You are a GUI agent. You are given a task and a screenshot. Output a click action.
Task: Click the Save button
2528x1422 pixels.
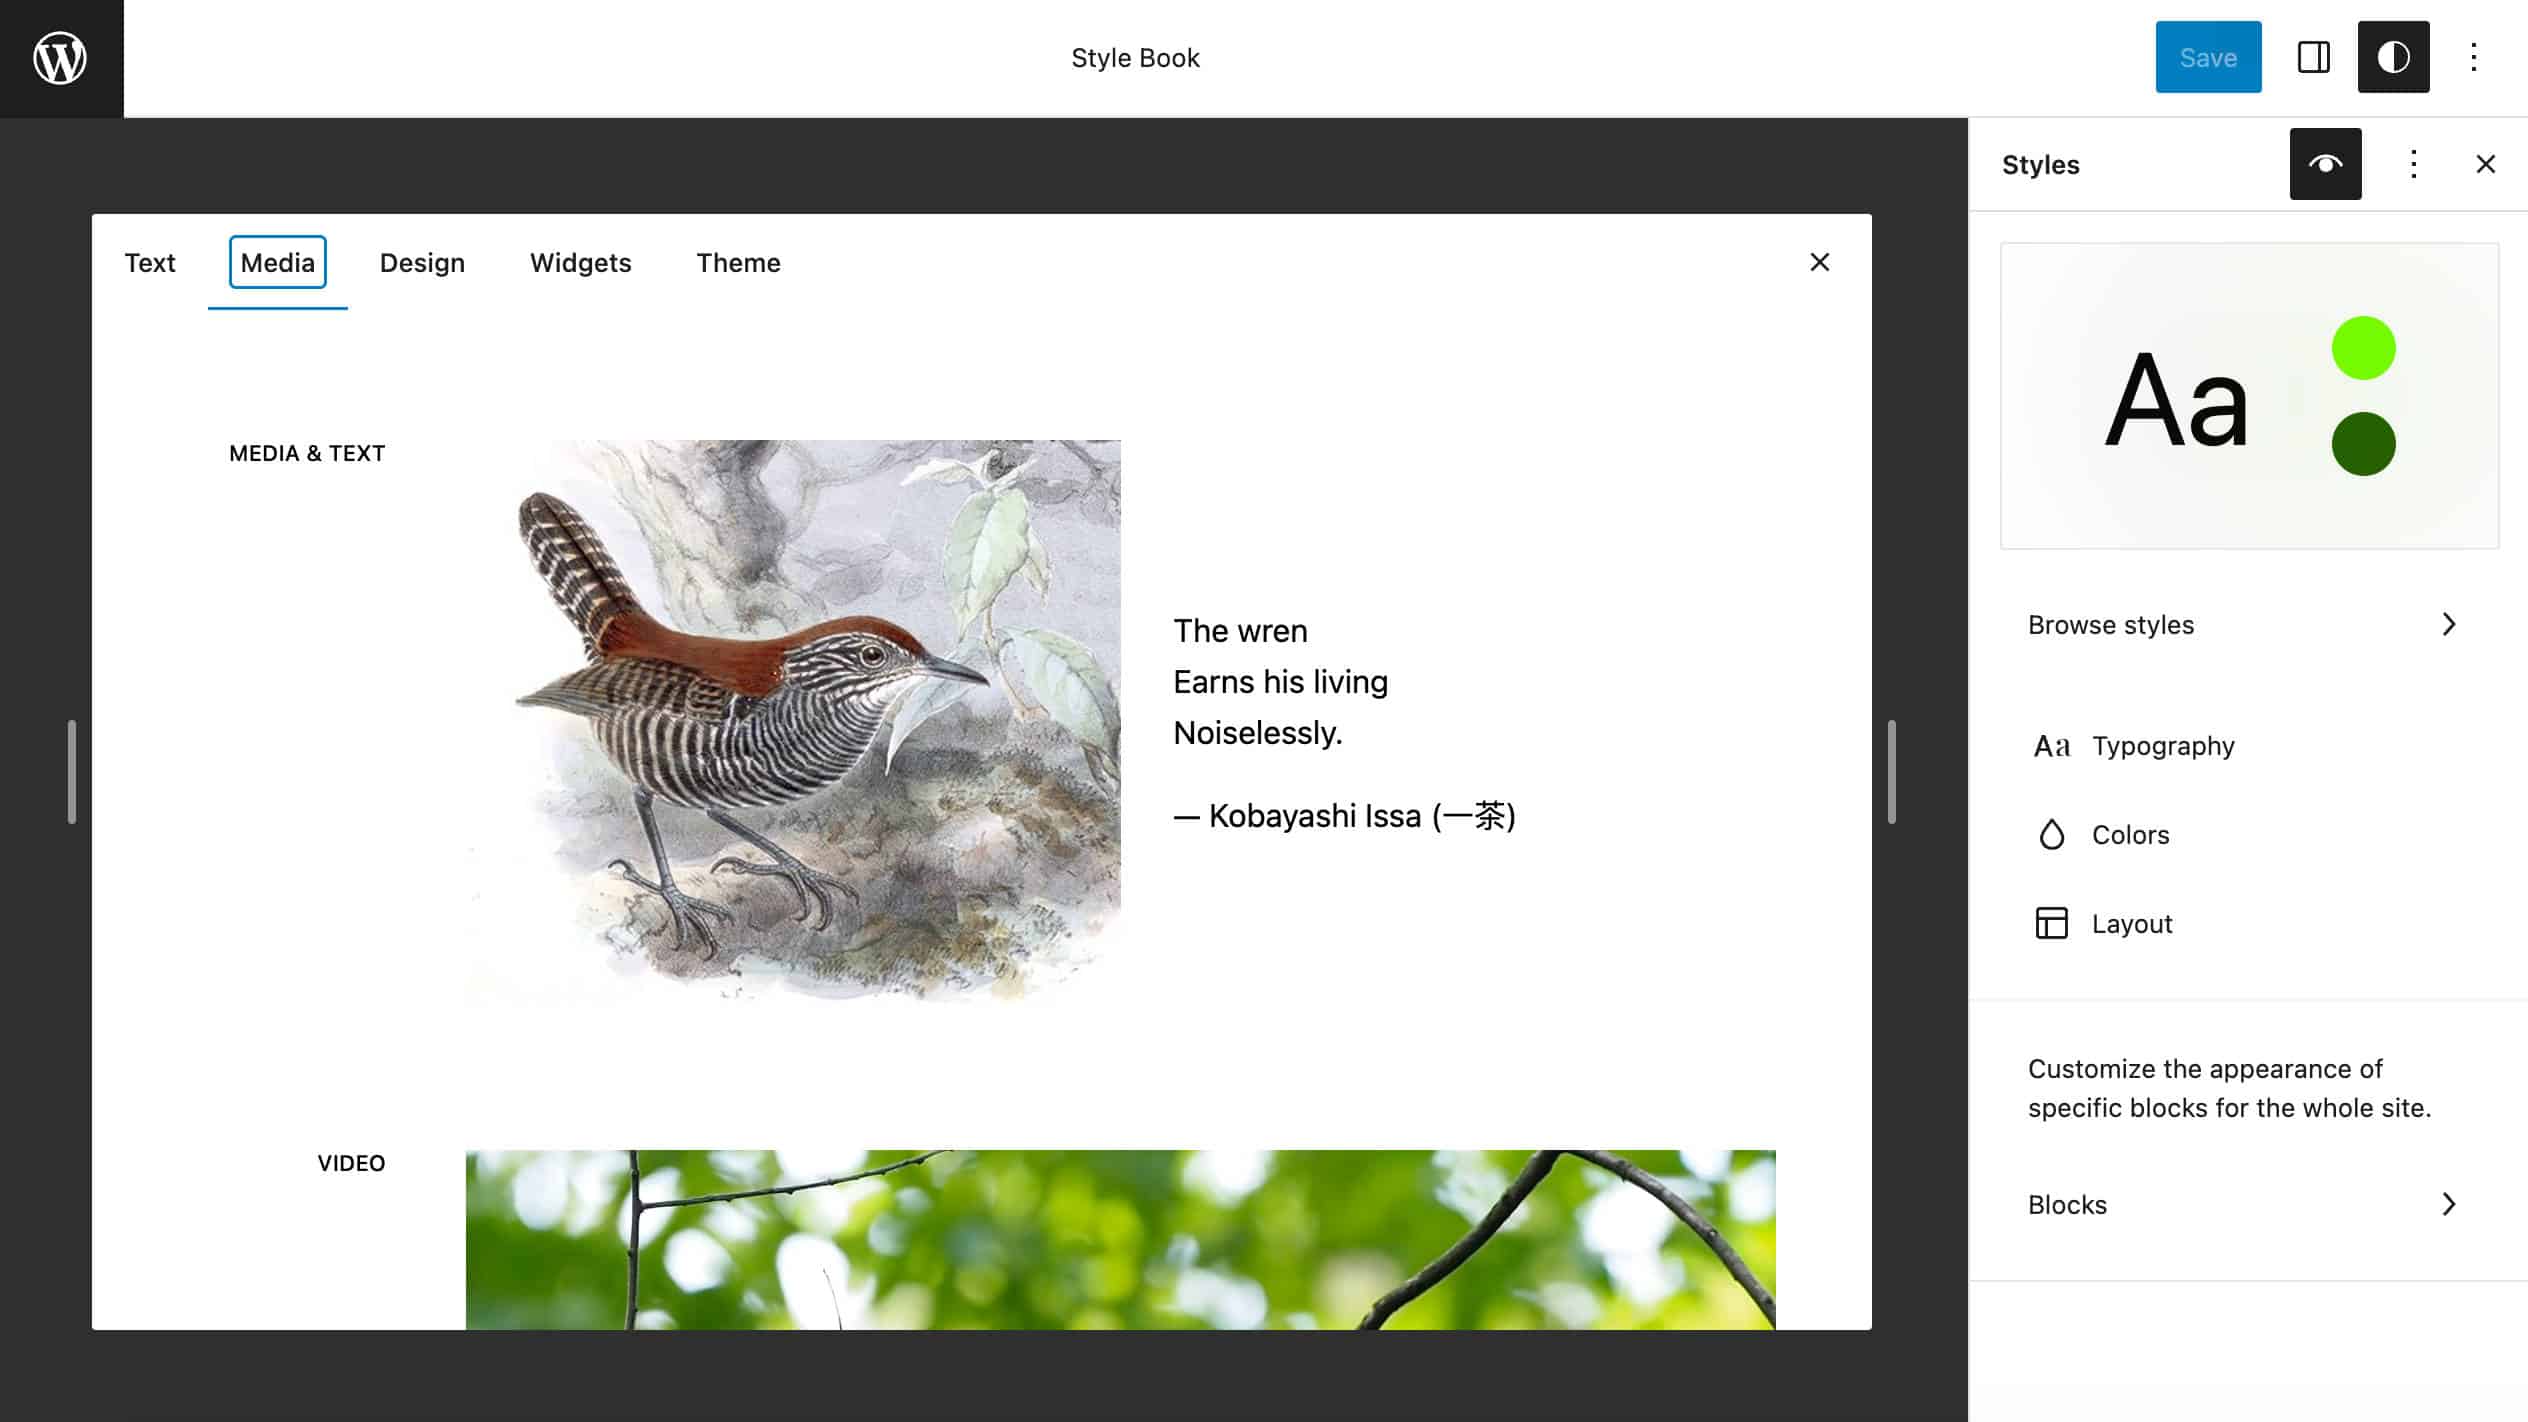(2207, 57)
